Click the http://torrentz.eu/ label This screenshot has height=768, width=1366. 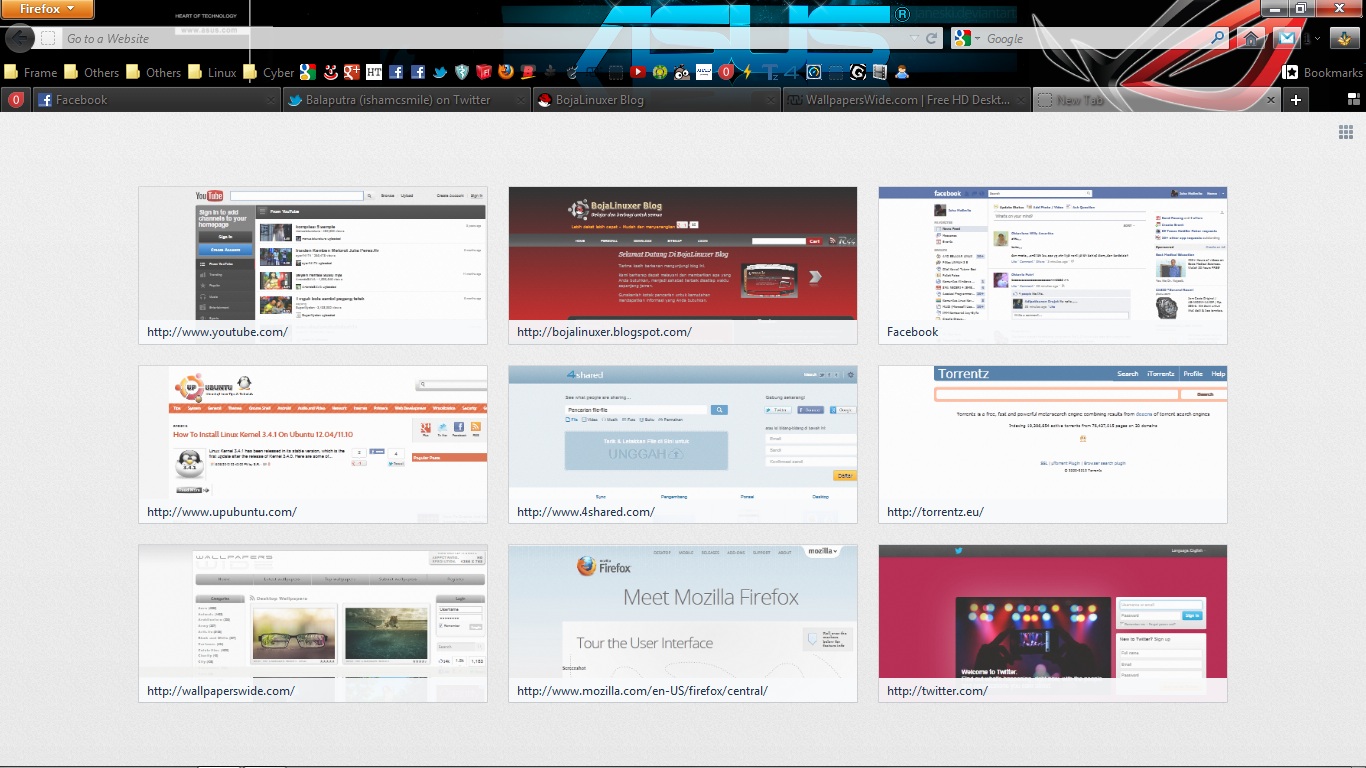point(935,512)
